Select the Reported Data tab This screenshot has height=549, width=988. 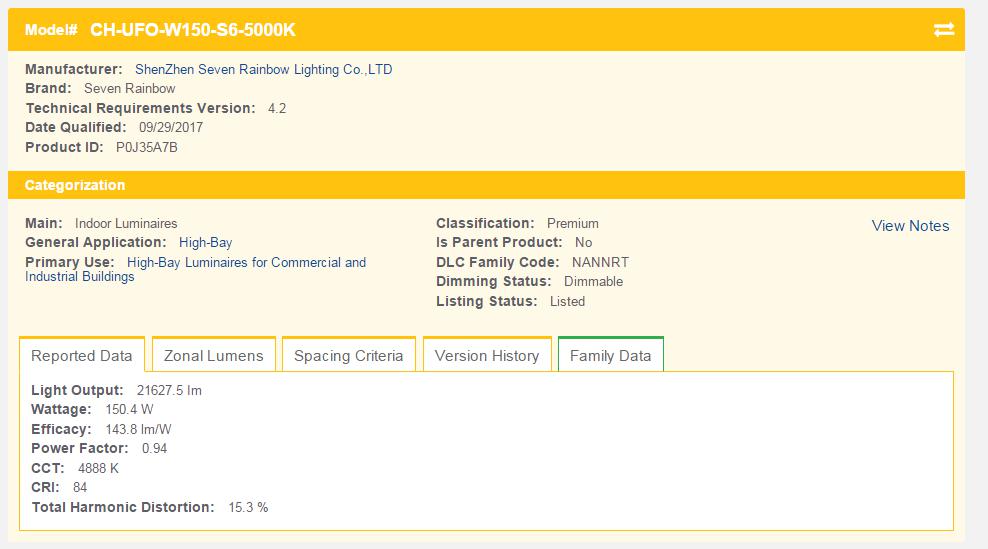[82, 356]
